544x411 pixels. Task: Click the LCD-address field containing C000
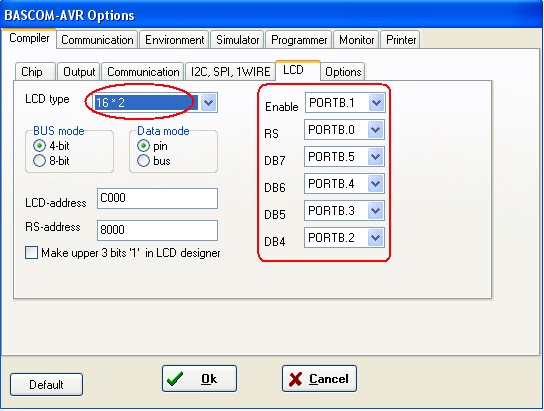point(157,198)
